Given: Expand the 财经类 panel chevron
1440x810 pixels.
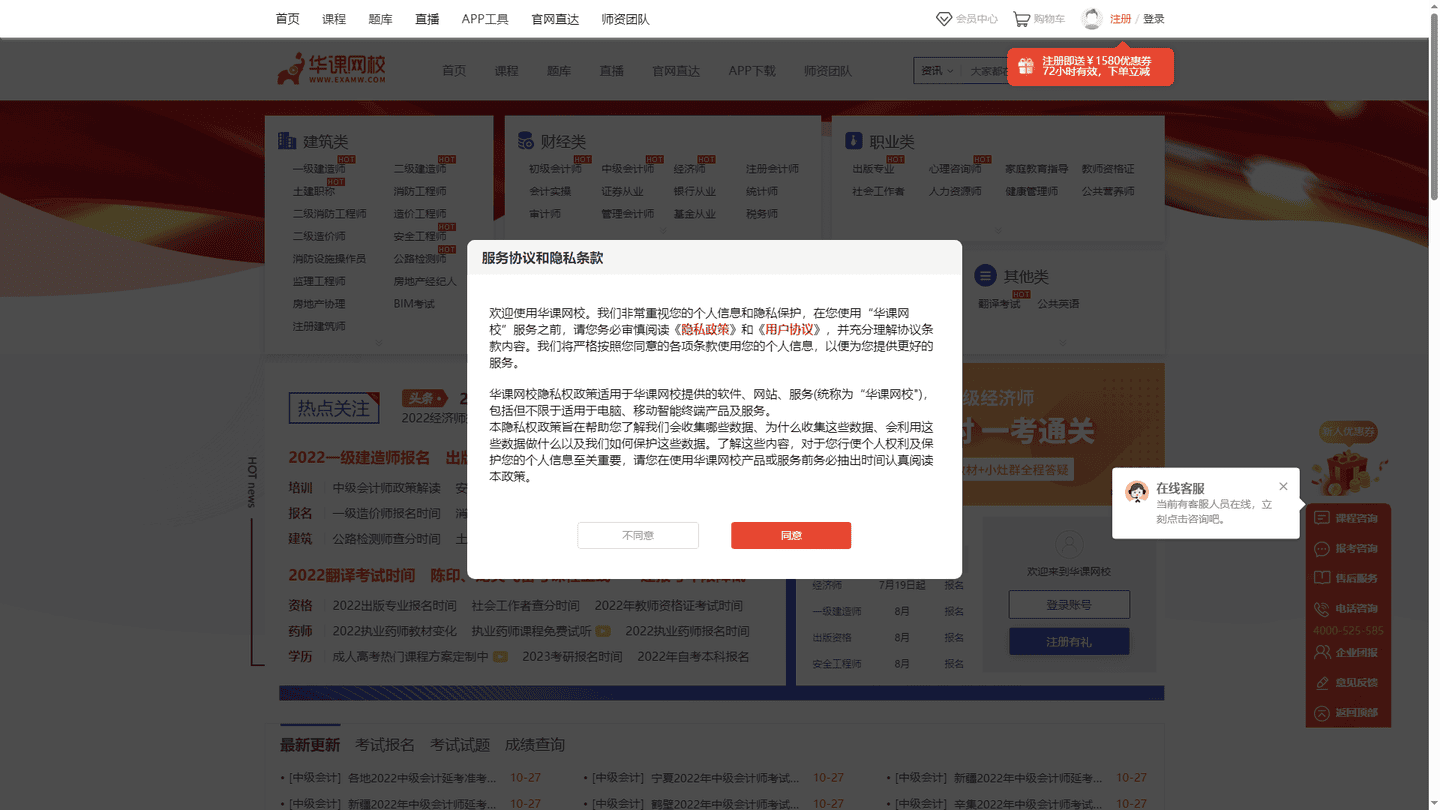Looking at the screenshot, I should (x=662, y=232).
